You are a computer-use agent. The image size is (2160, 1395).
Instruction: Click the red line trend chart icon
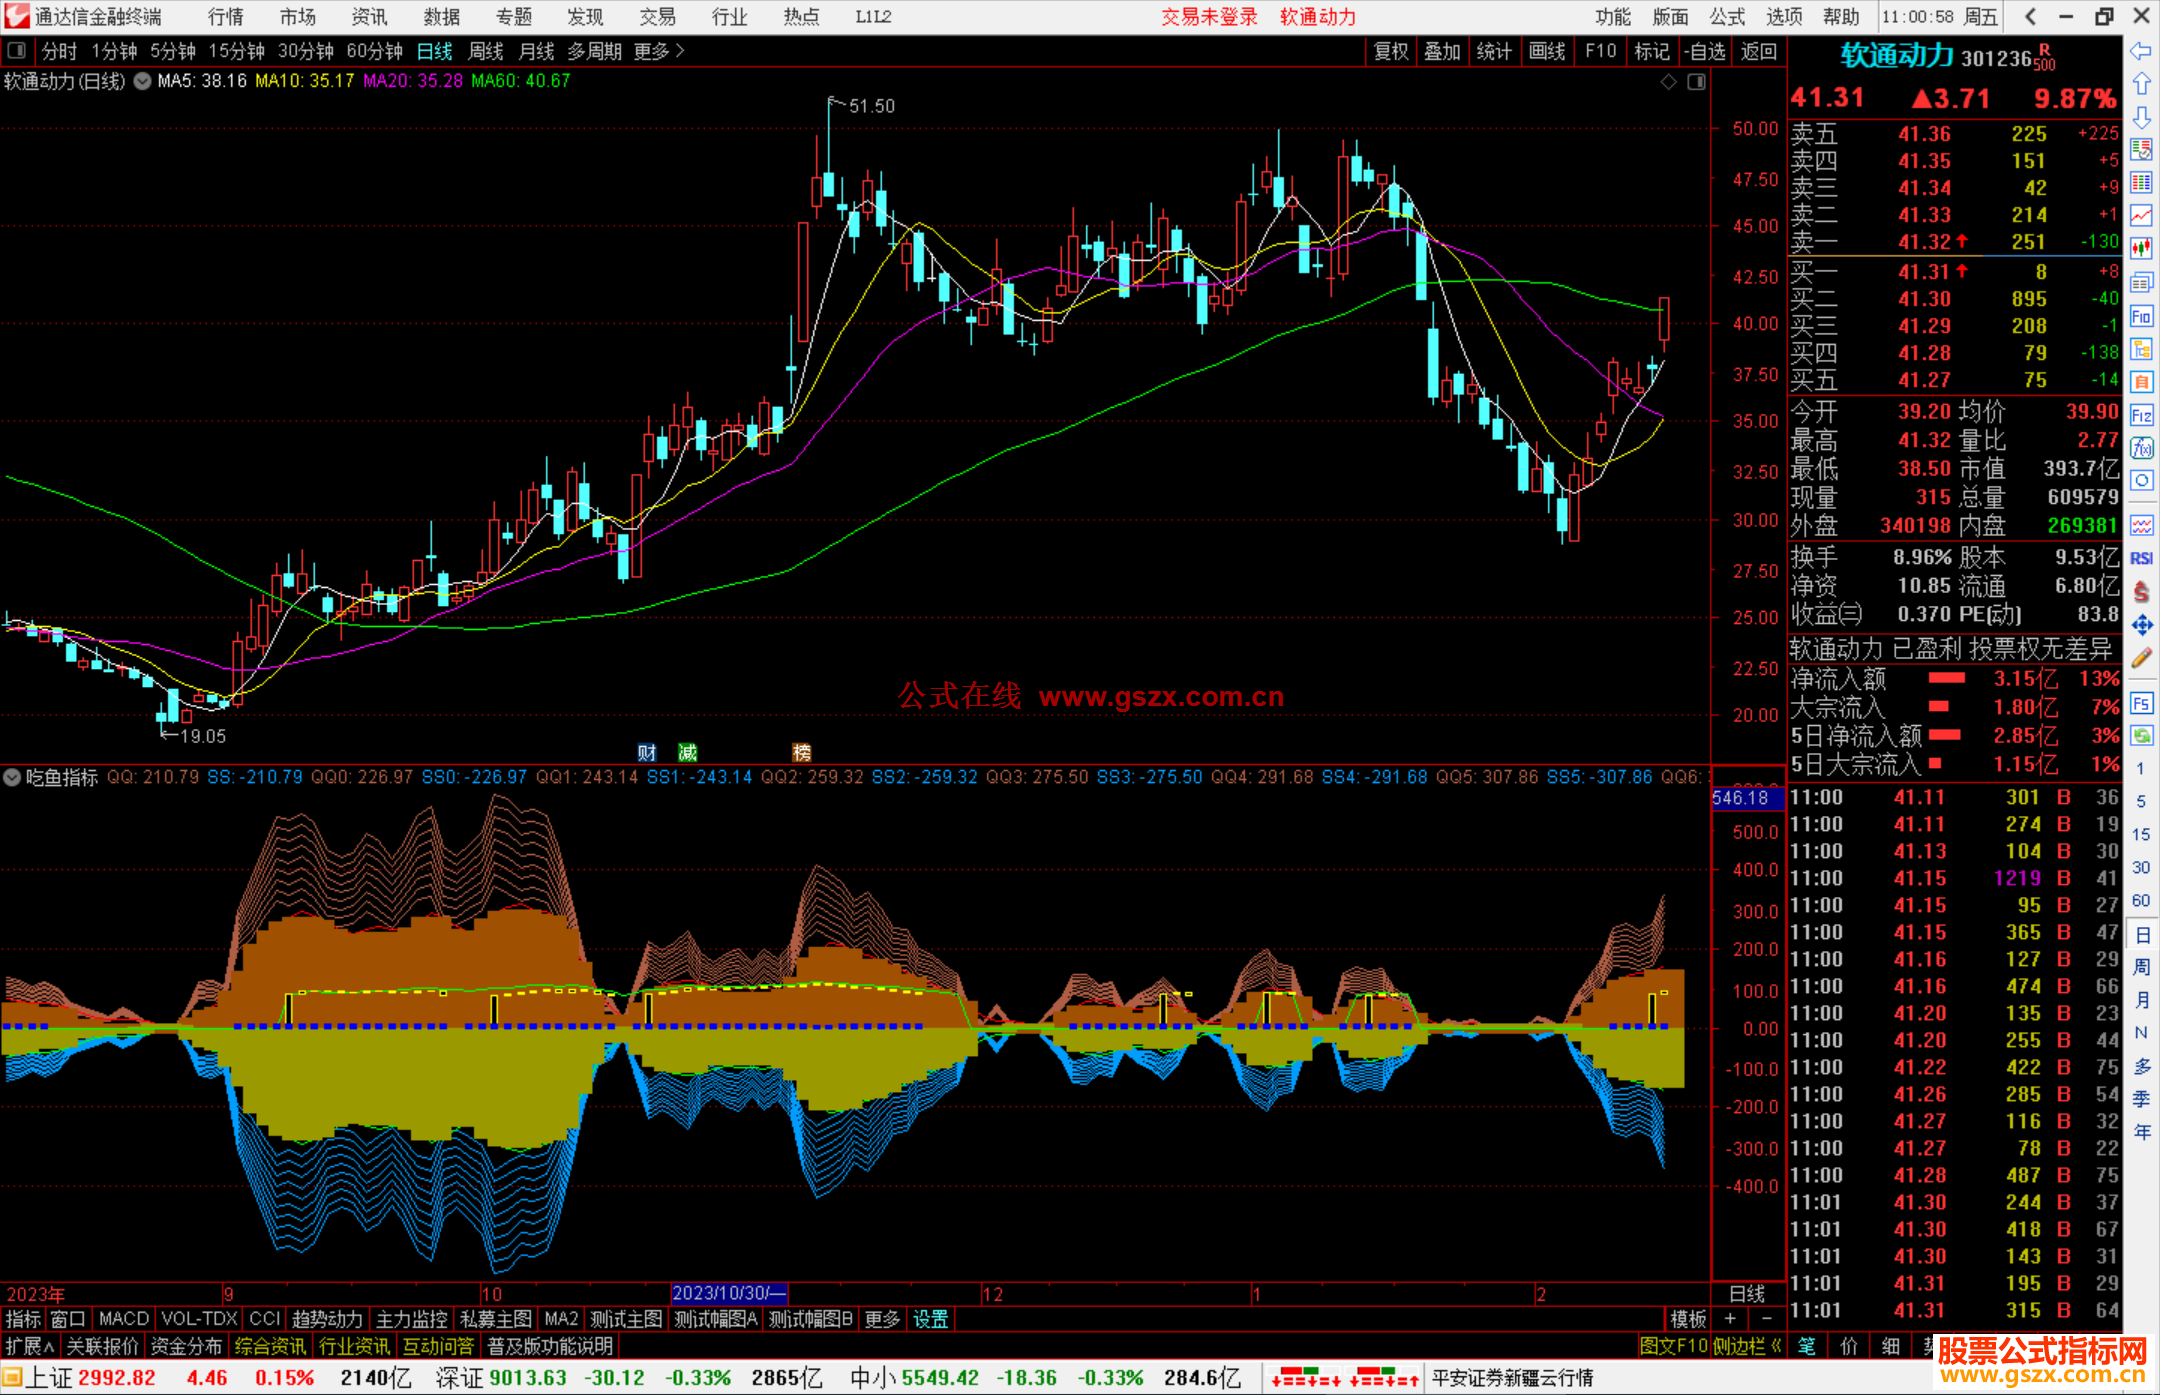pos(2141,215)
